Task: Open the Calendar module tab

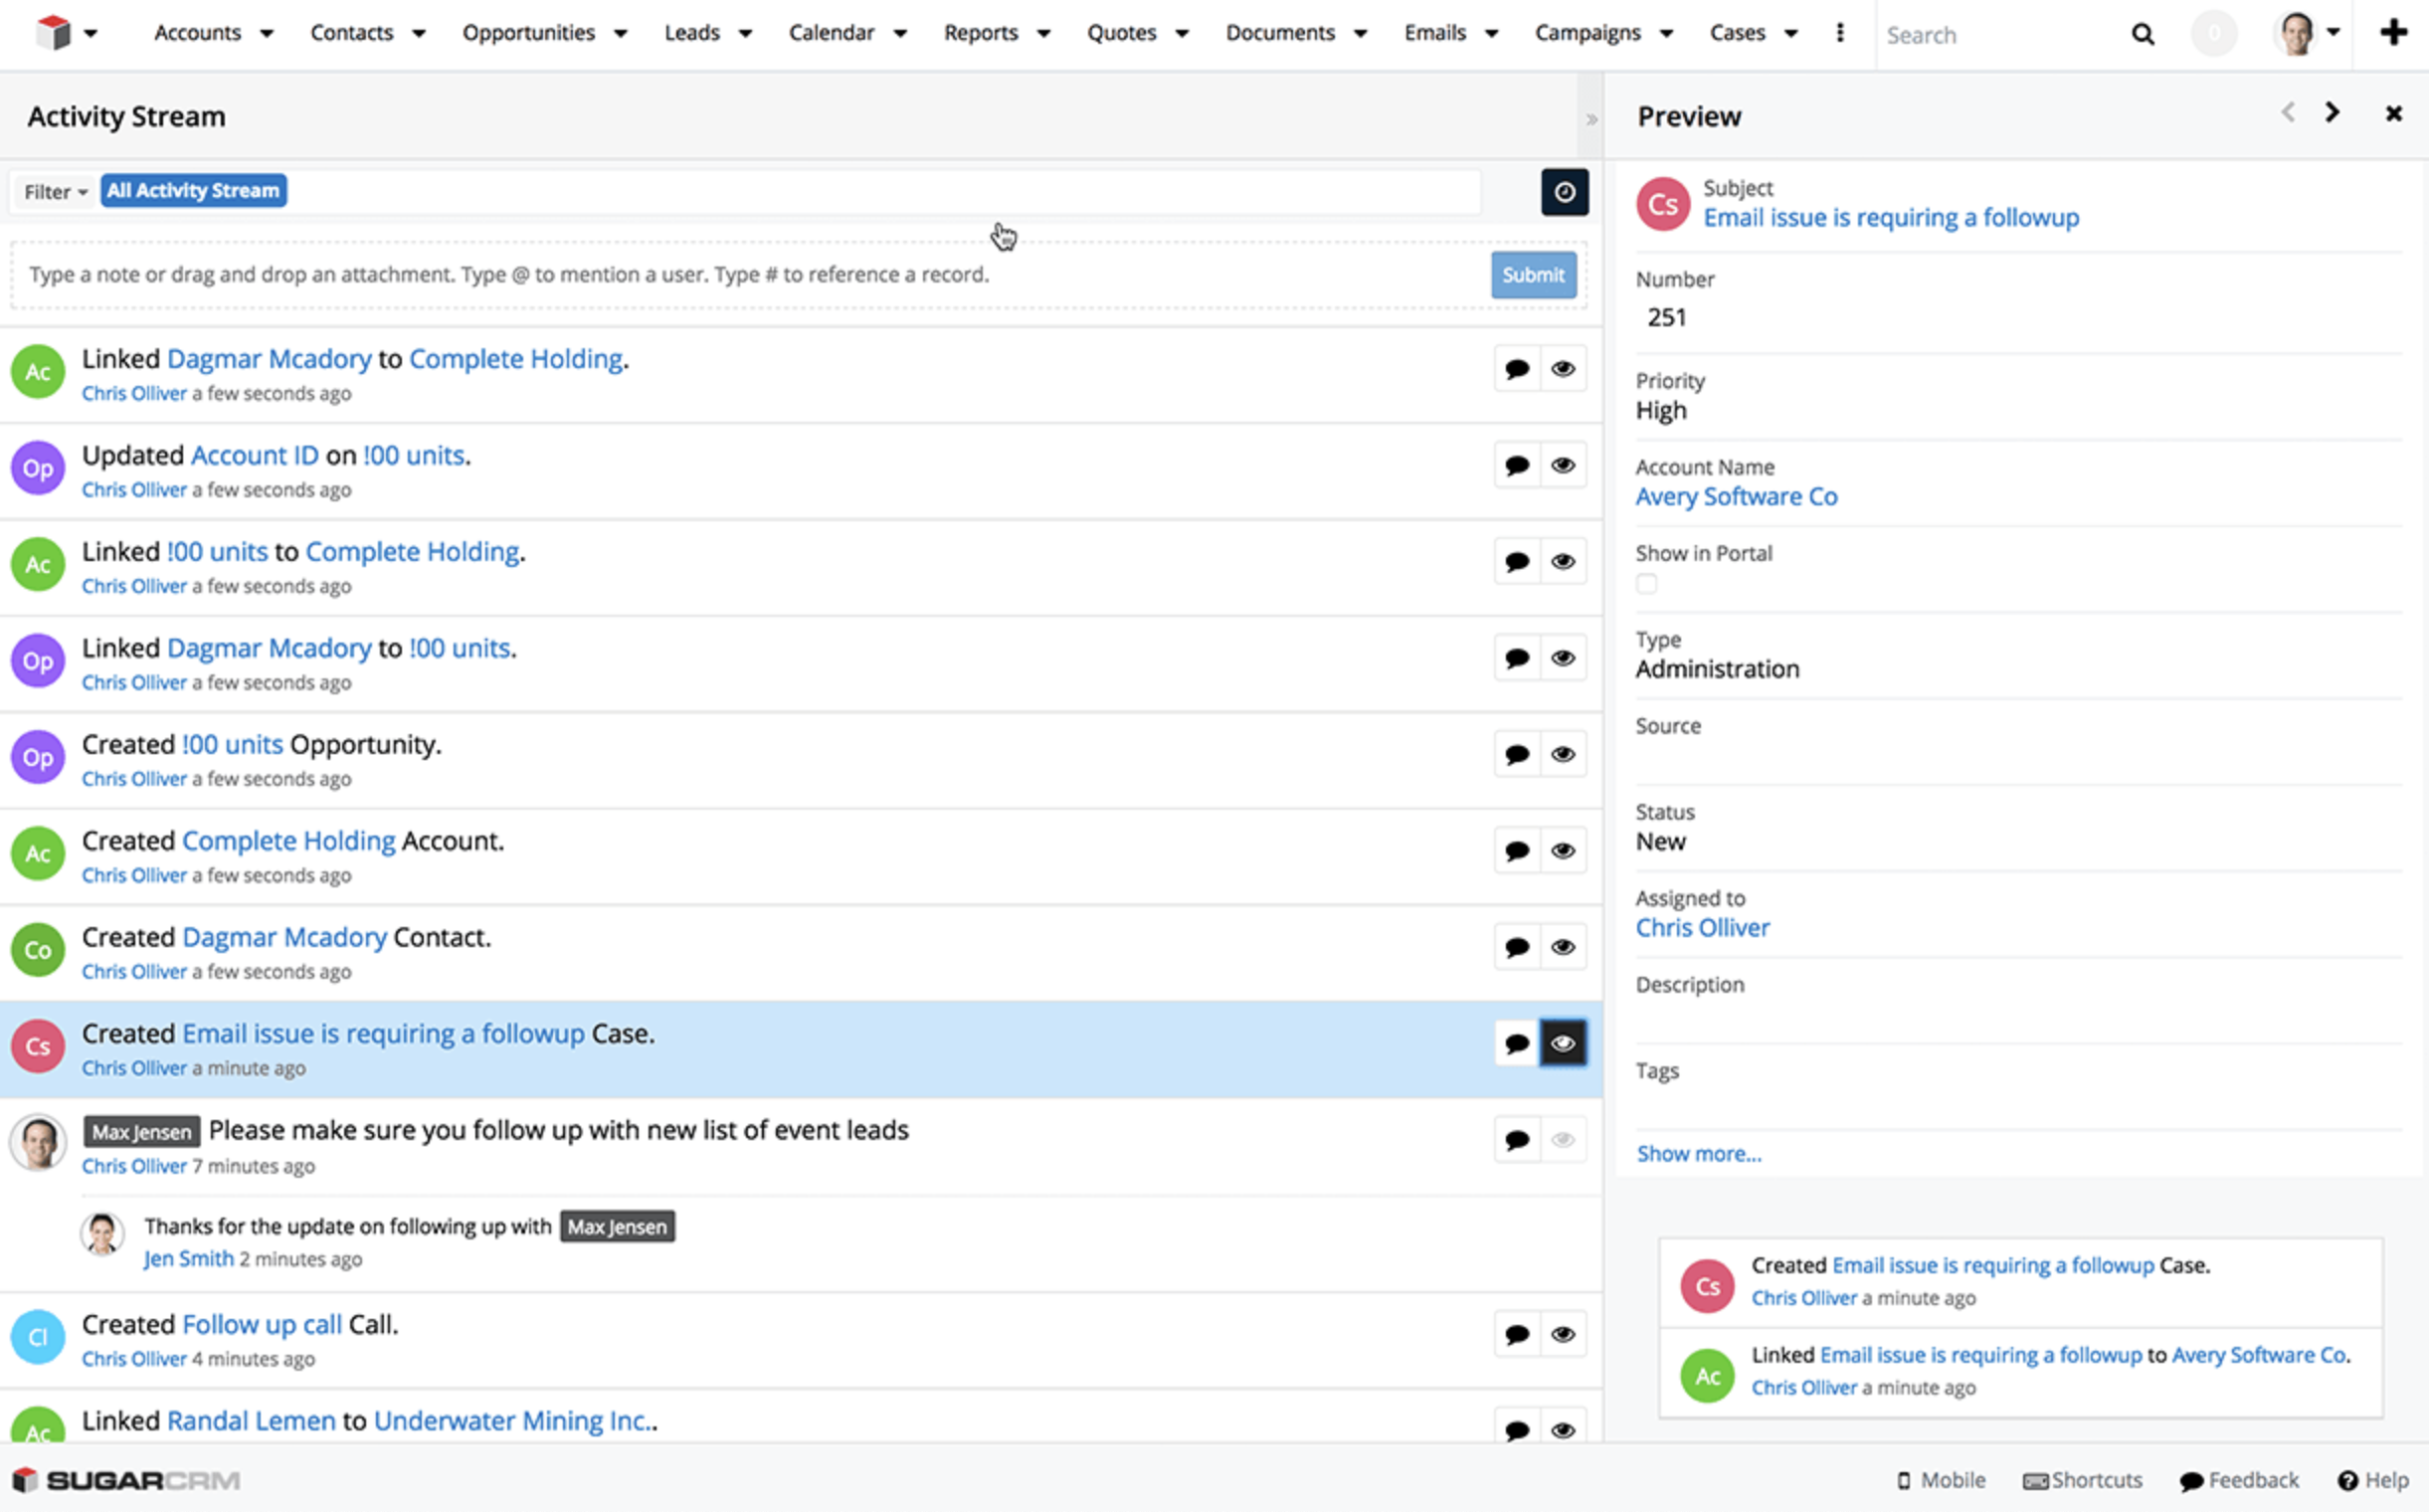Action: point(831,33)
